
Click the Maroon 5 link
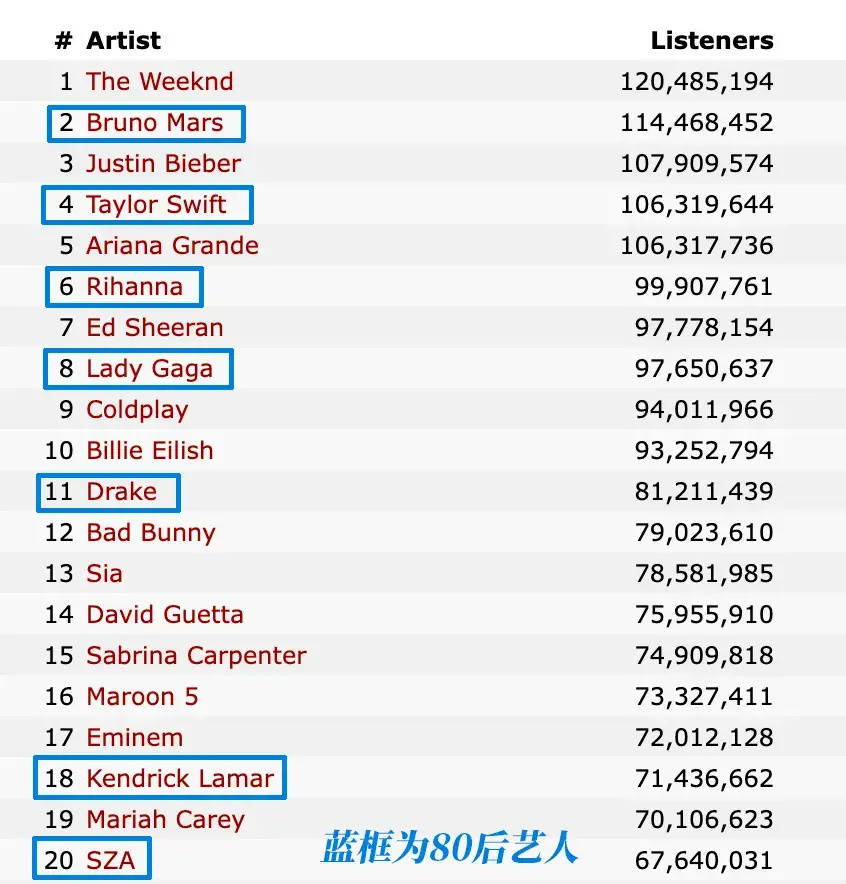pos(142,697)
